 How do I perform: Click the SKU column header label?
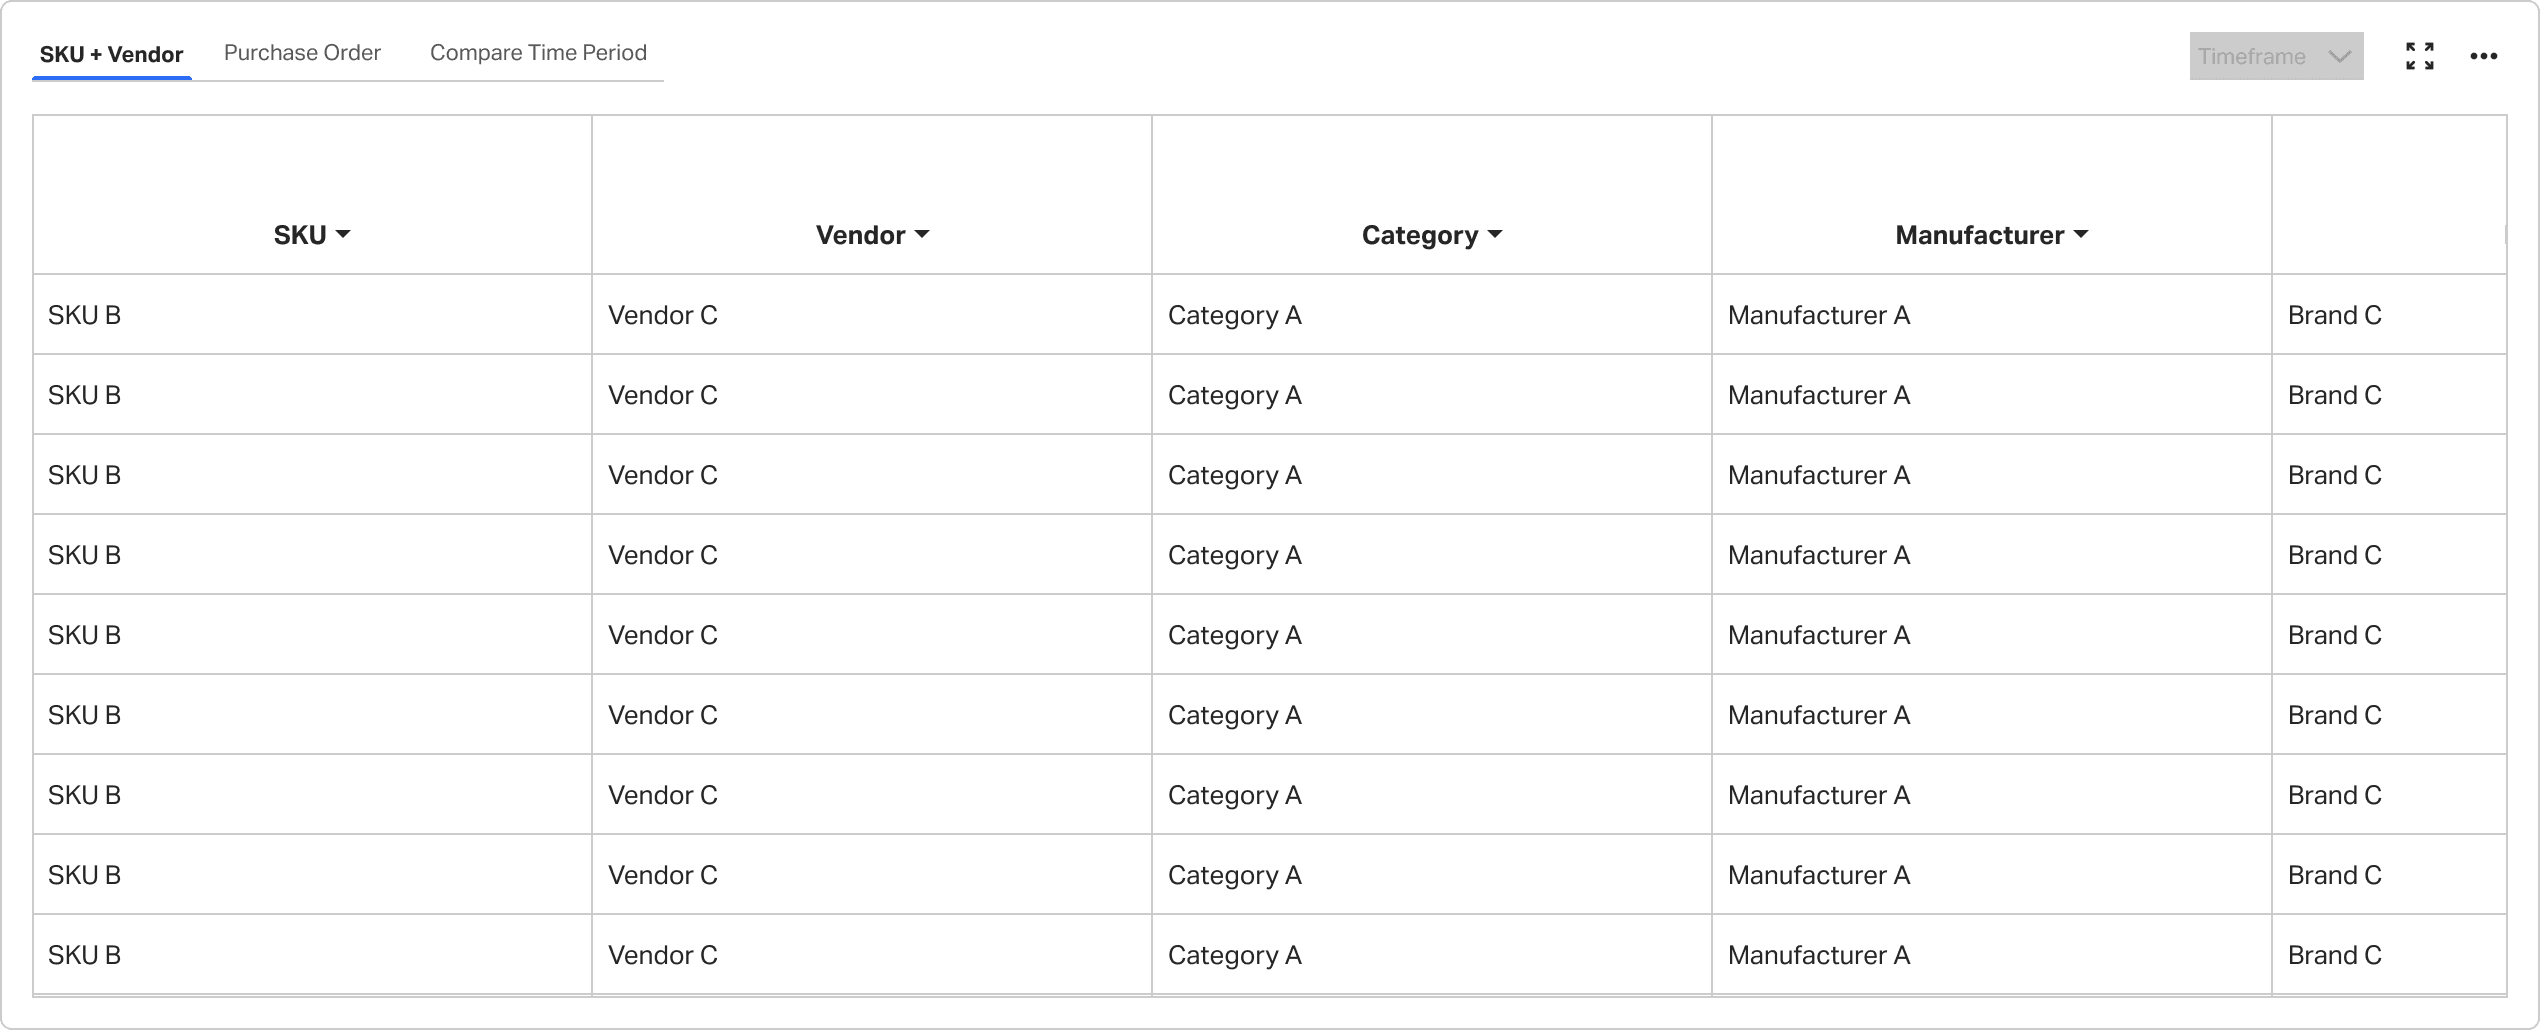click(300, 235)
